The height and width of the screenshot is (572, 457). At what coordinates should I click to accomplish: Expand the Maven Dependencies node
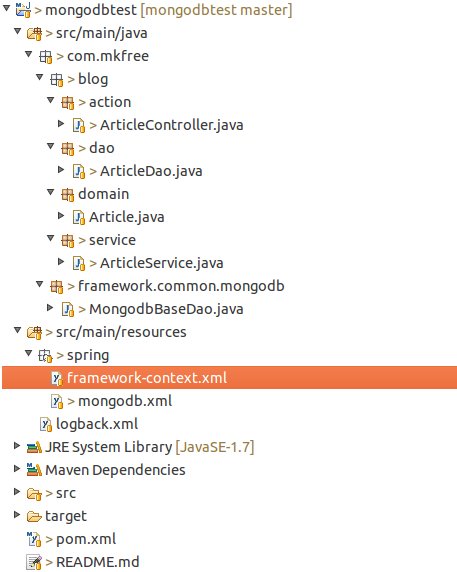pyautogui.click(x=17, y=468)
